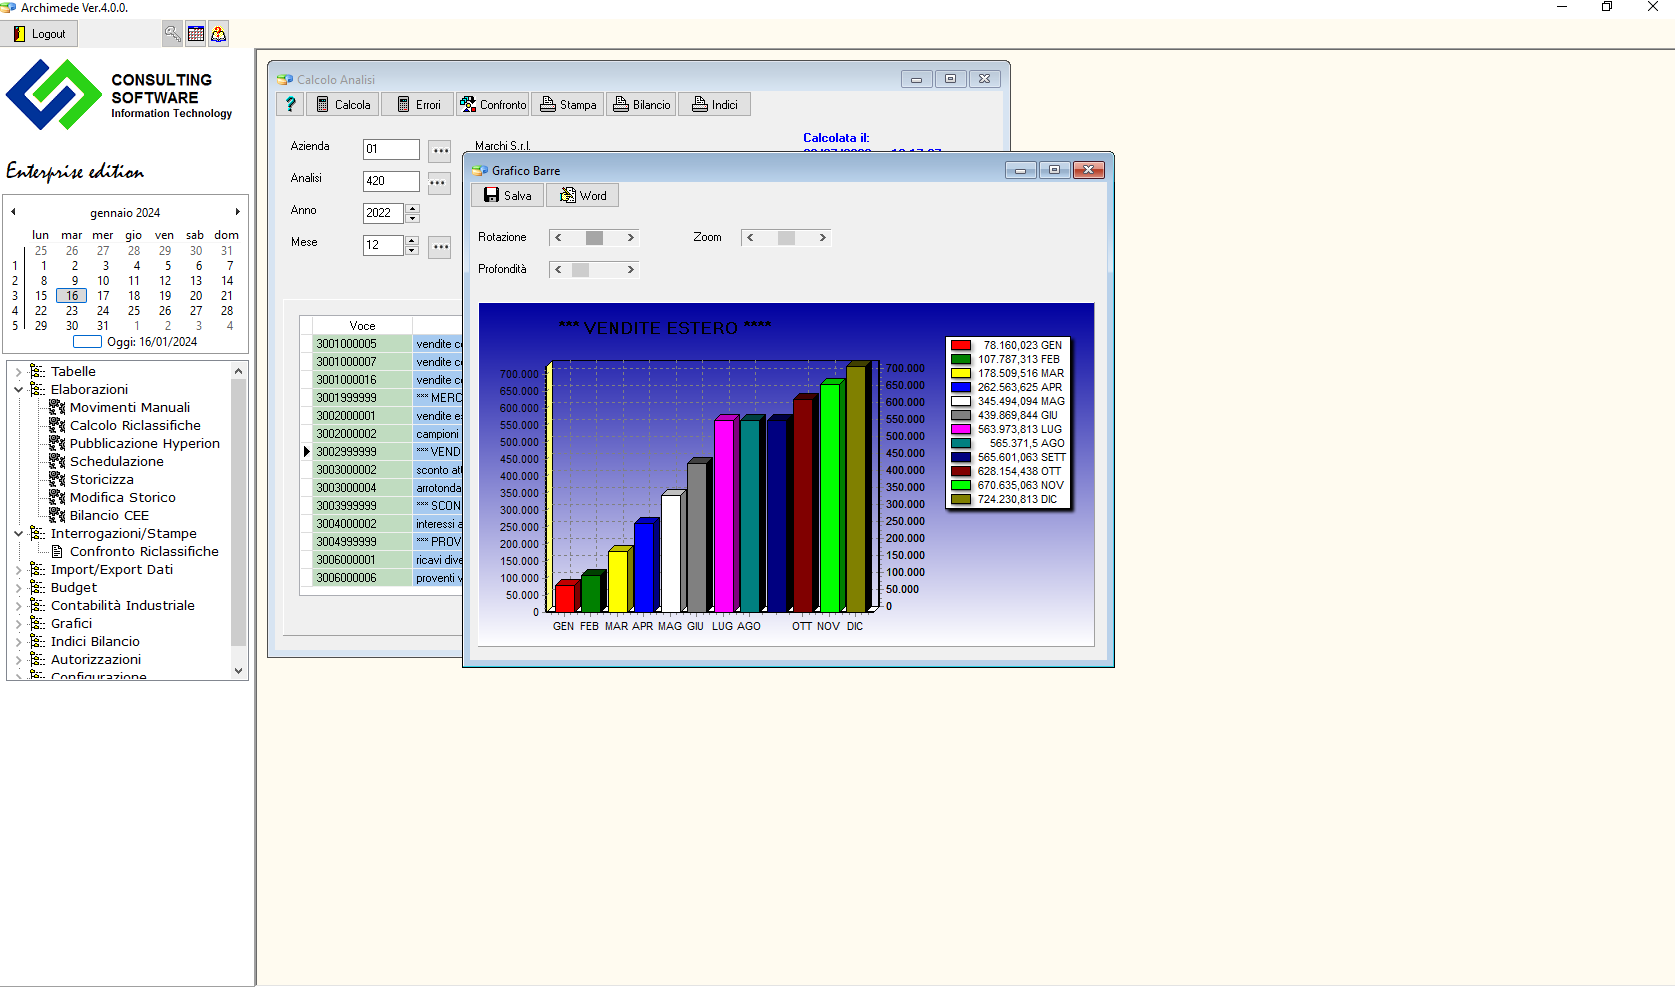Open Modifica Storico tree item

coord(123,498)
